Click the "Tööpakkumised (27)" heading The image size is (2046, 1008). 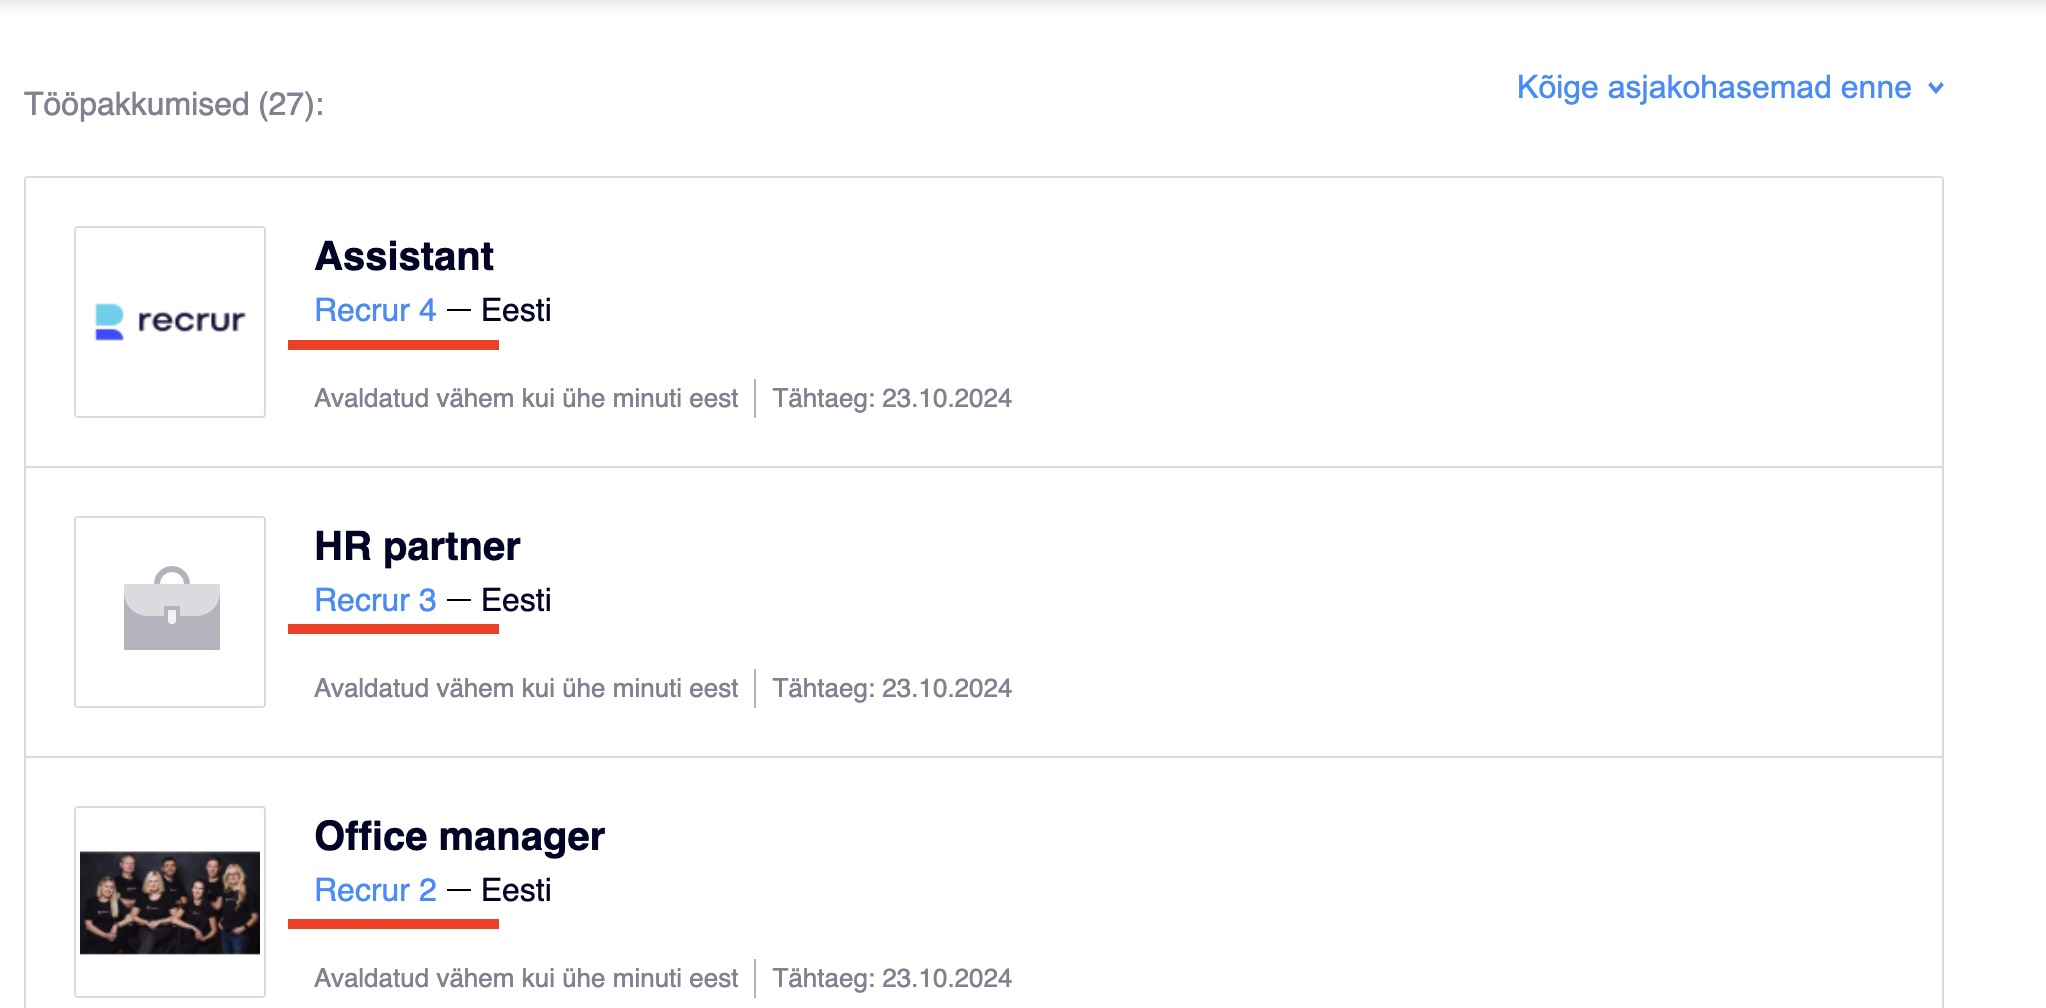174,105
